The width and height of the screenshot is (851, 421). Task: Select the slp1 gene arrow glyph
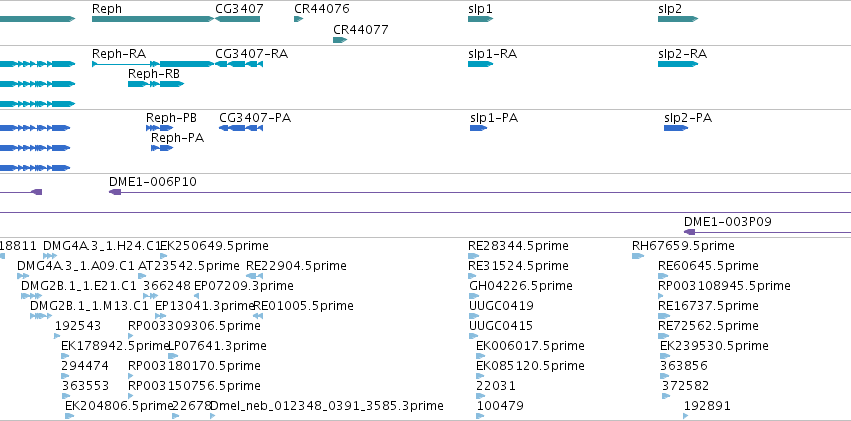[480, 19]
